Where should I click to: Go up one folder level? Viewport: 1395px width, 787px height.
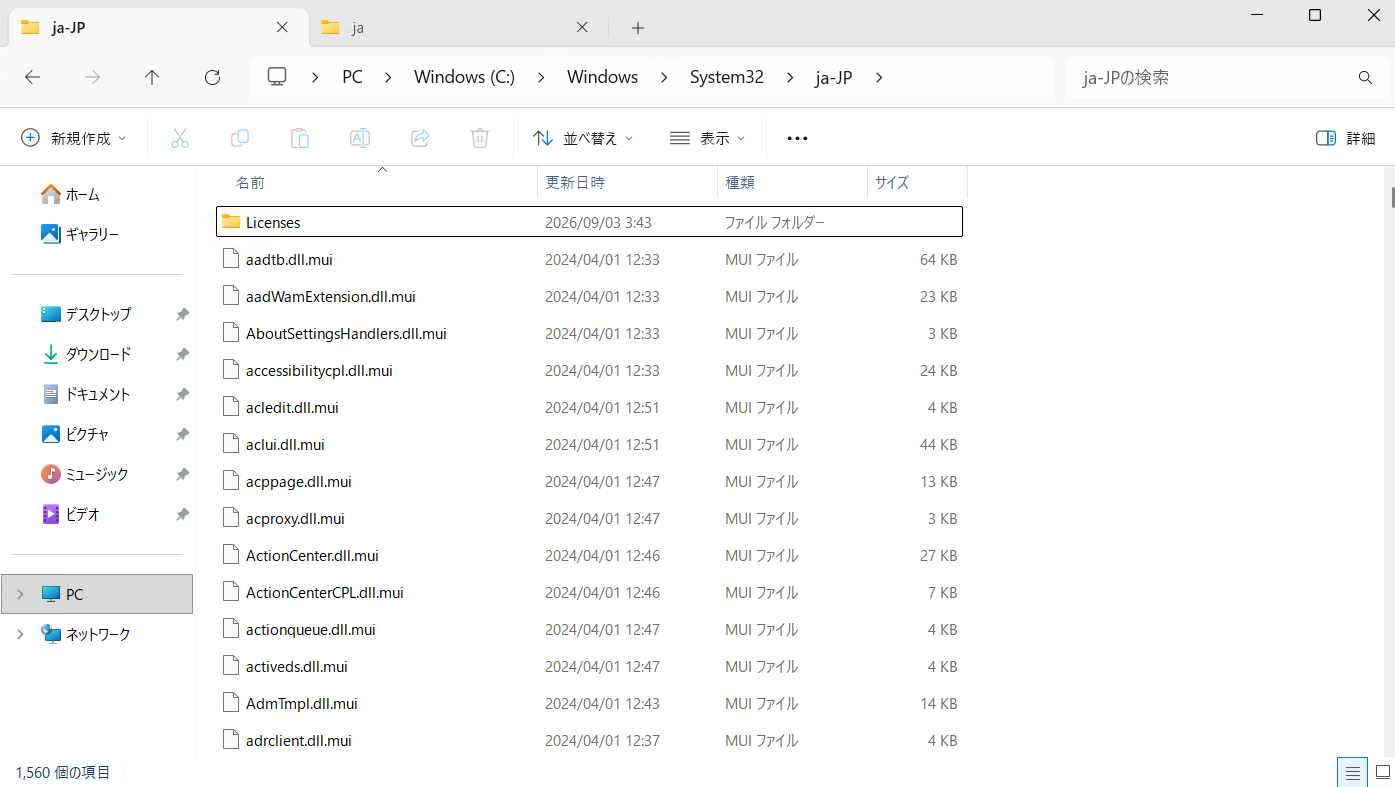152,77
